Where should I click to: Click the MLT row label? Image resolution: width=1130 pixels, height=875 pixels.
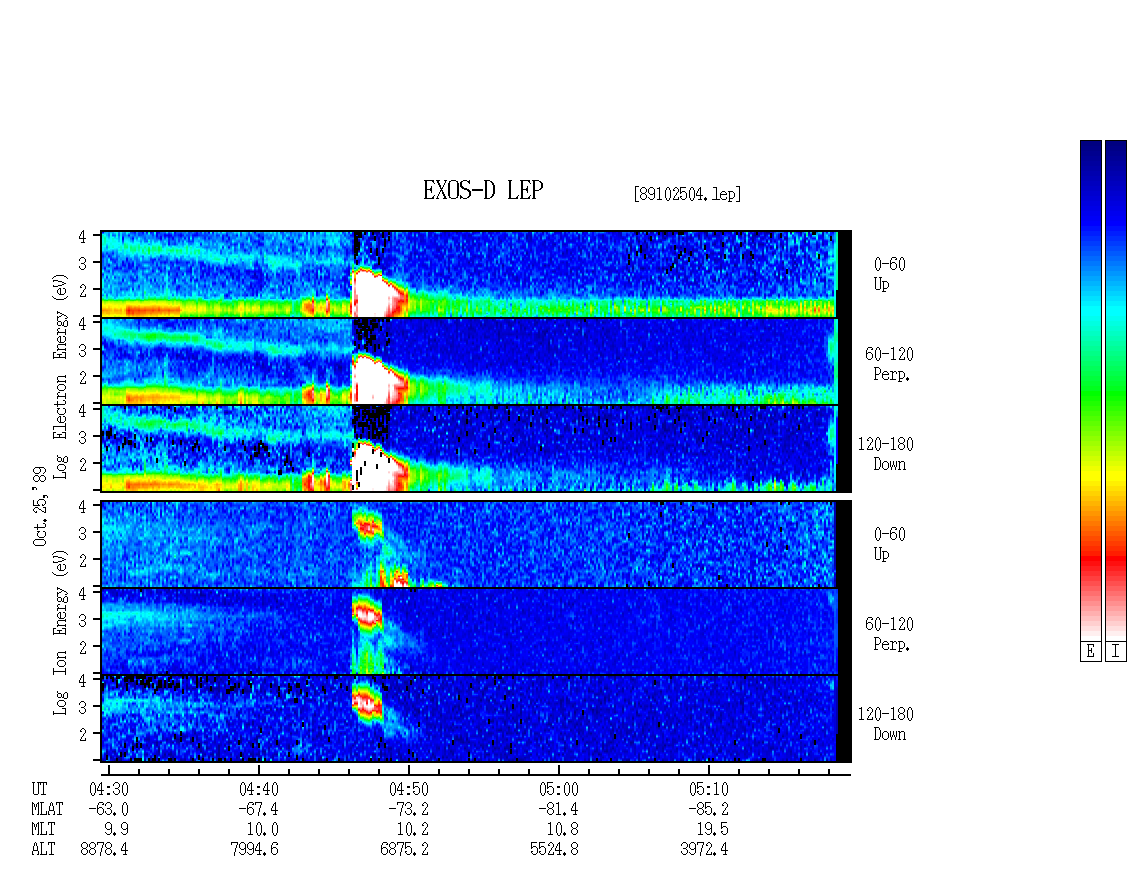click(43, 830)
